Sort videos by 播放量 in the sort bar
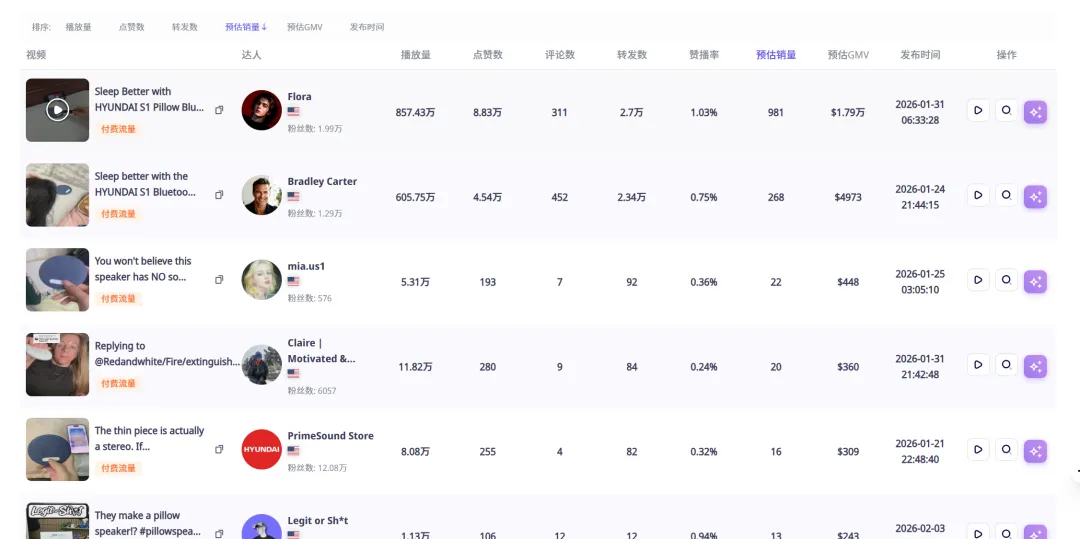The height and width of the screenshot is (539, 1080). [78, 27]
